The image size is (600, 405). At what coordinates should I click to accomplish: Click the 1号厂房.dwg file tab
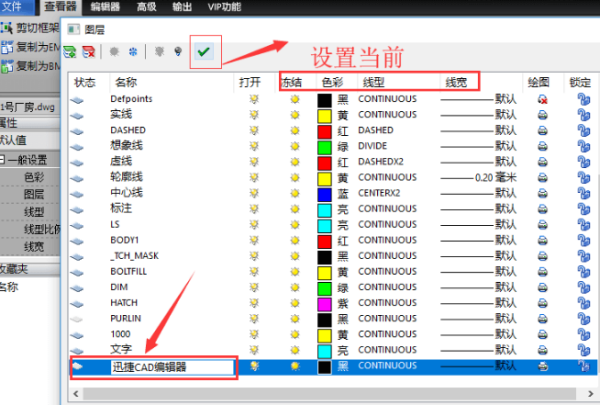tap(28, 107)
